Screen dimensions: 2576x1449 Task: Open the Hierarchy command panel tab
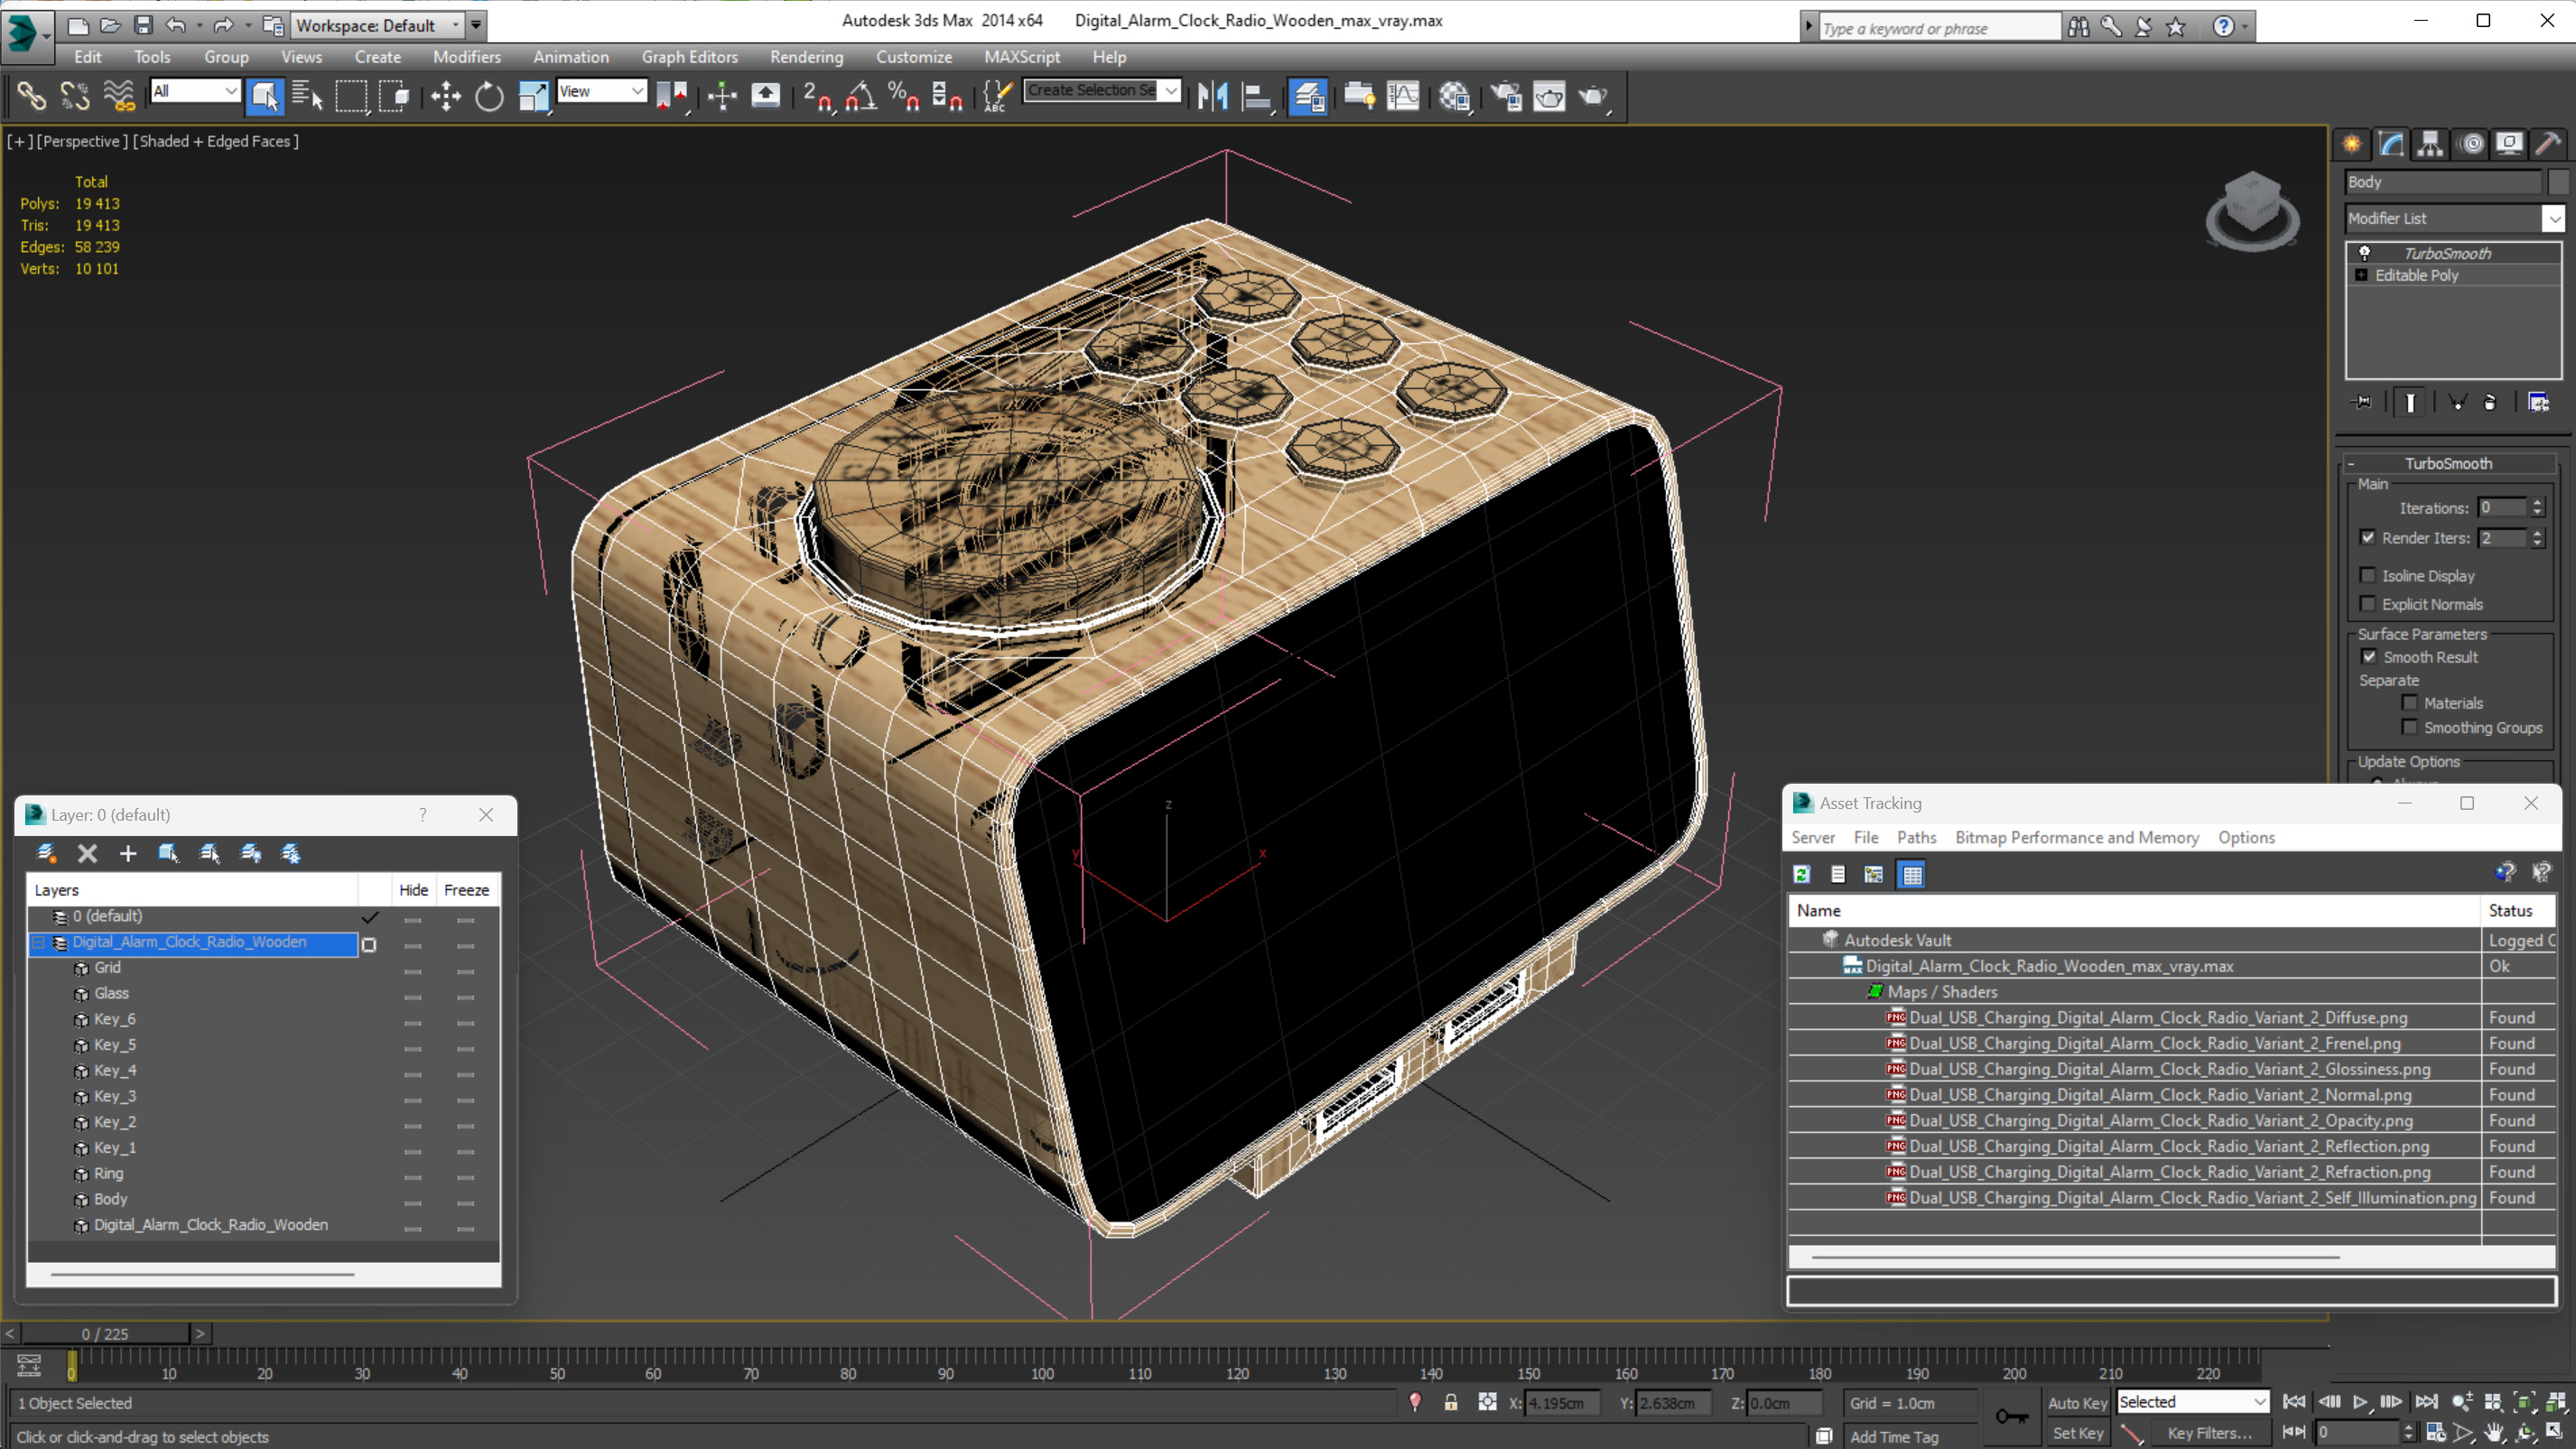pos(2430,144)
